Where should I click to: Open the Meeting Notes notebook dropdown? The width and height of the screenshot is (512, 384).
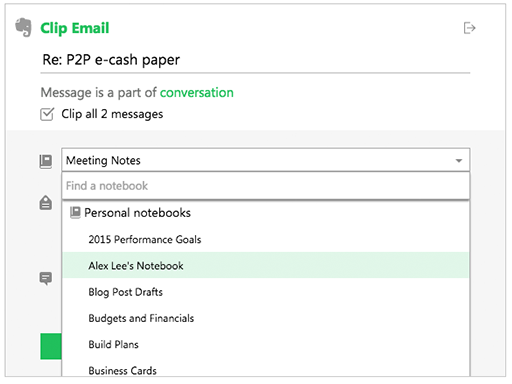pos(266,160)
